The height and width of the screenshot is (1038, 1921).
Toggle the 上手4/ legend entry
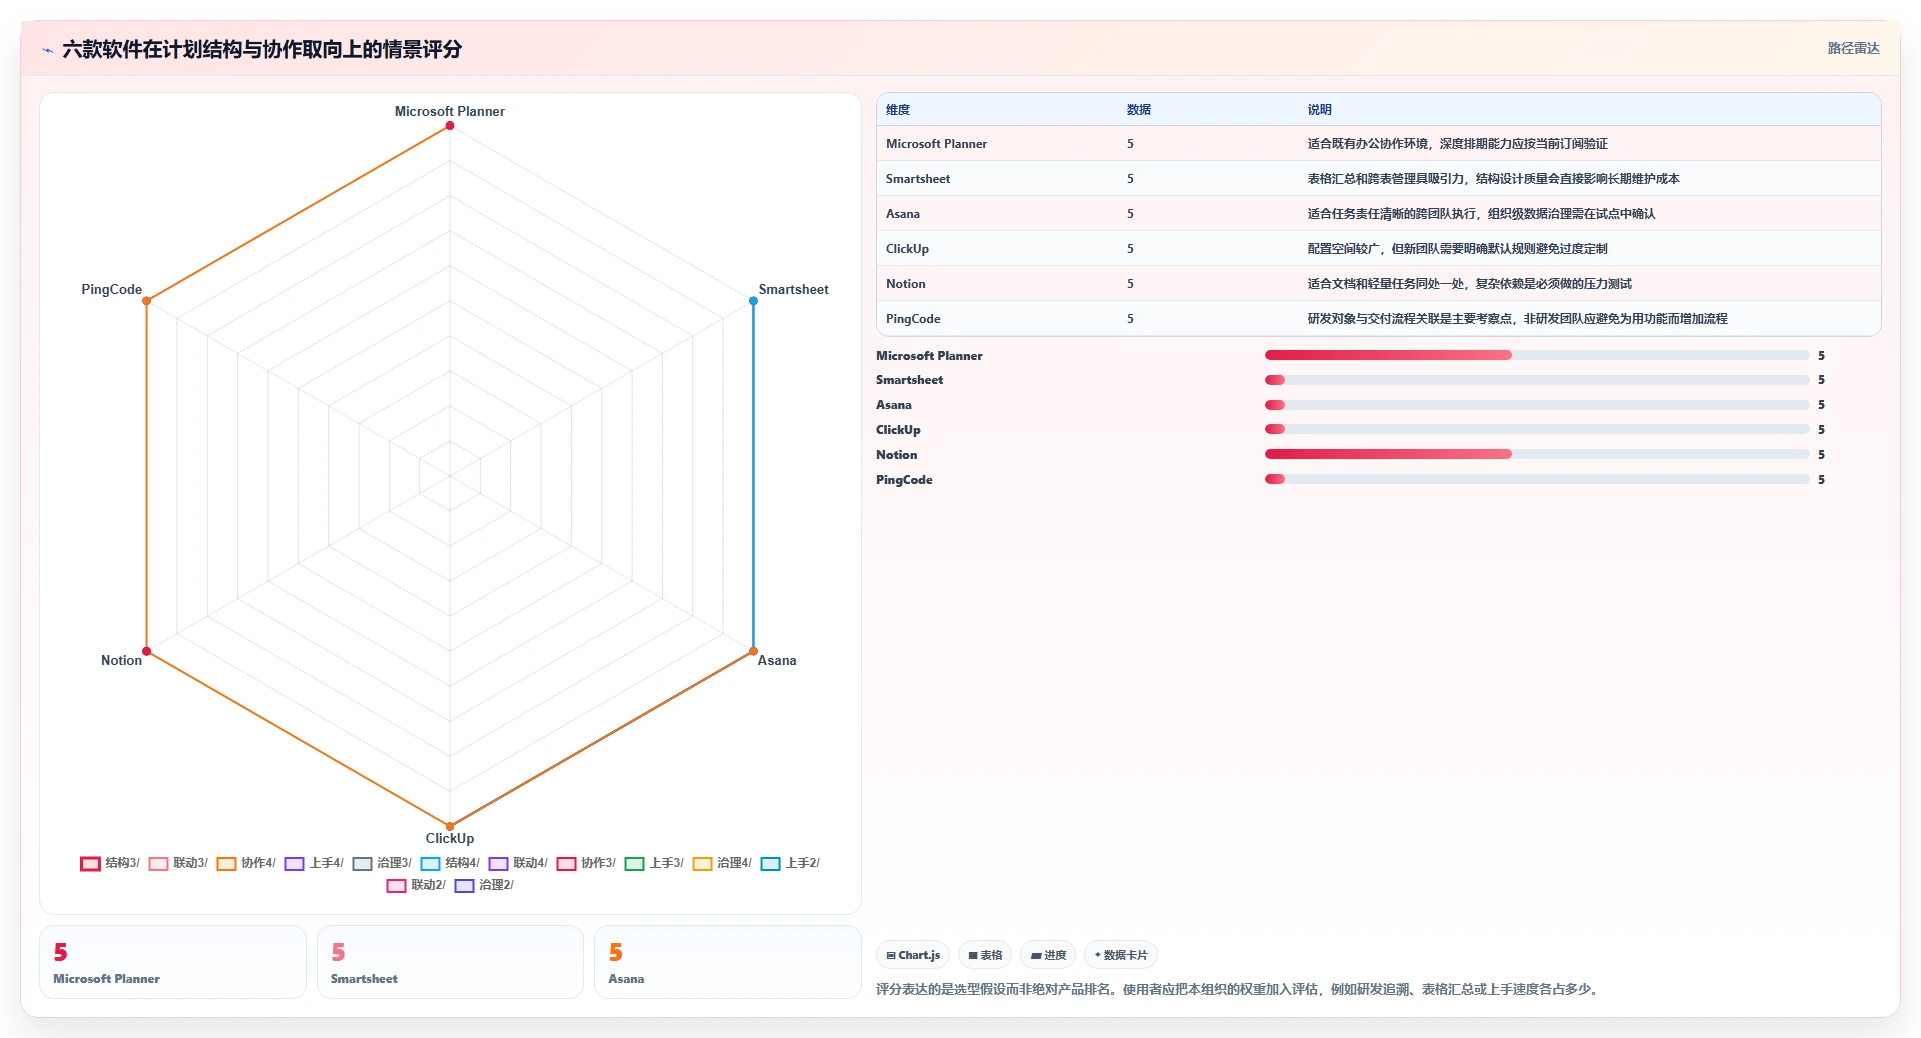[x=314, y=863]
